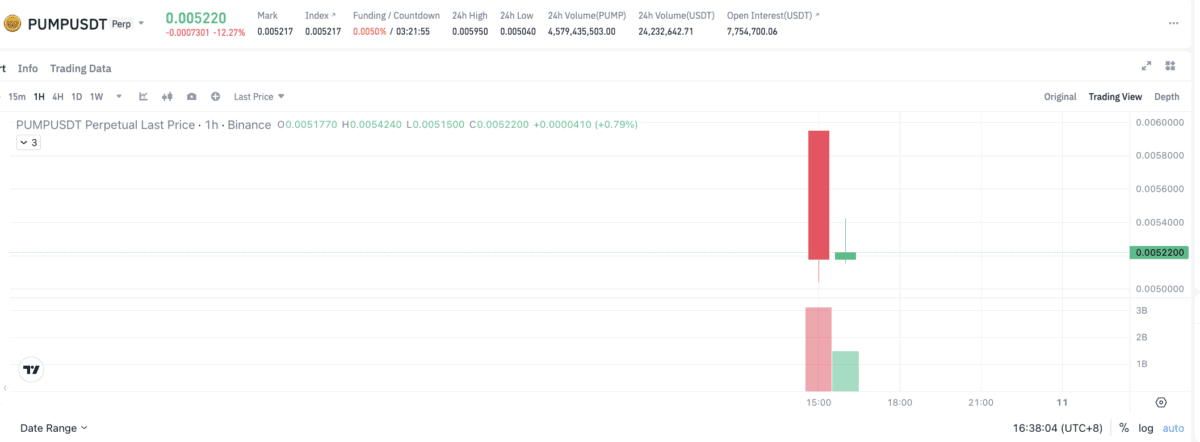Open chart settings target icon at bottom right
Image resolution: width=1200 pixels, height=442 pixels.
[1161, 402]
